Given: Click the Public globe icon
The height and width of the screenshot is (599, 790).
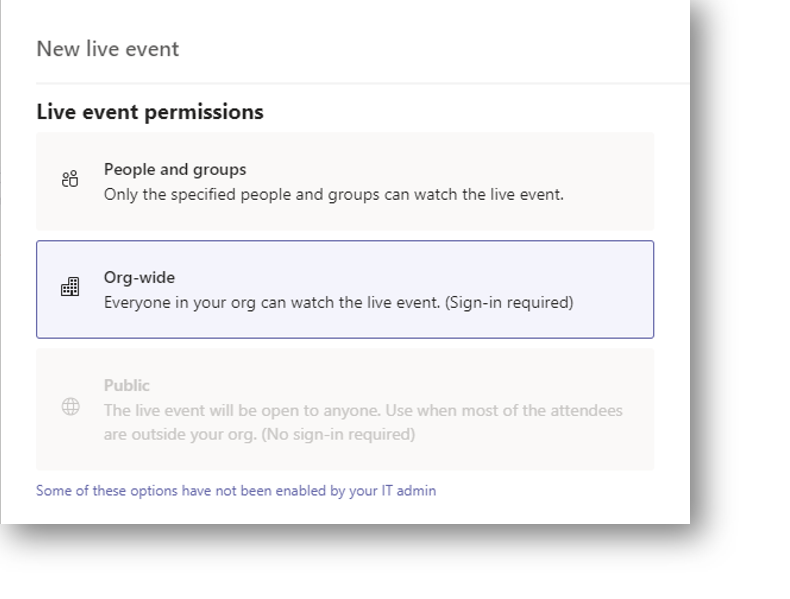Looking at the screenshot, I should coord(70,407).
